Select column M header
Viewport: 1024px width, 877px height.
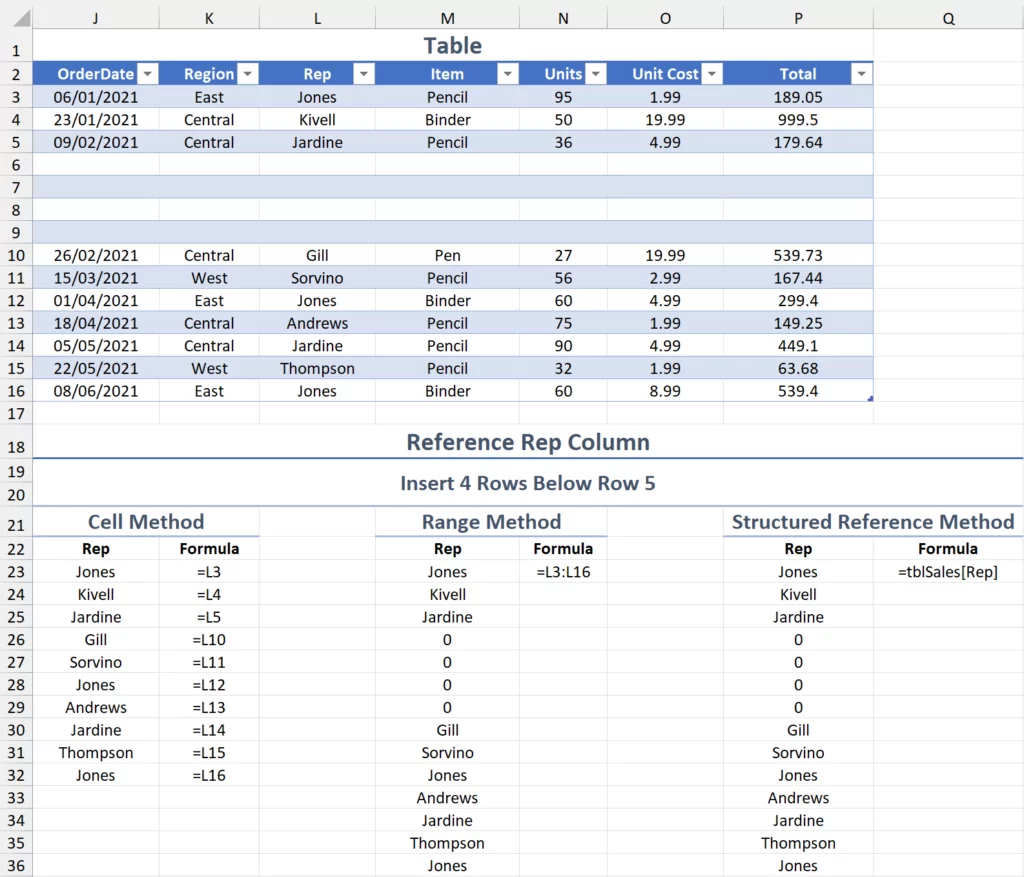[447, 18]
